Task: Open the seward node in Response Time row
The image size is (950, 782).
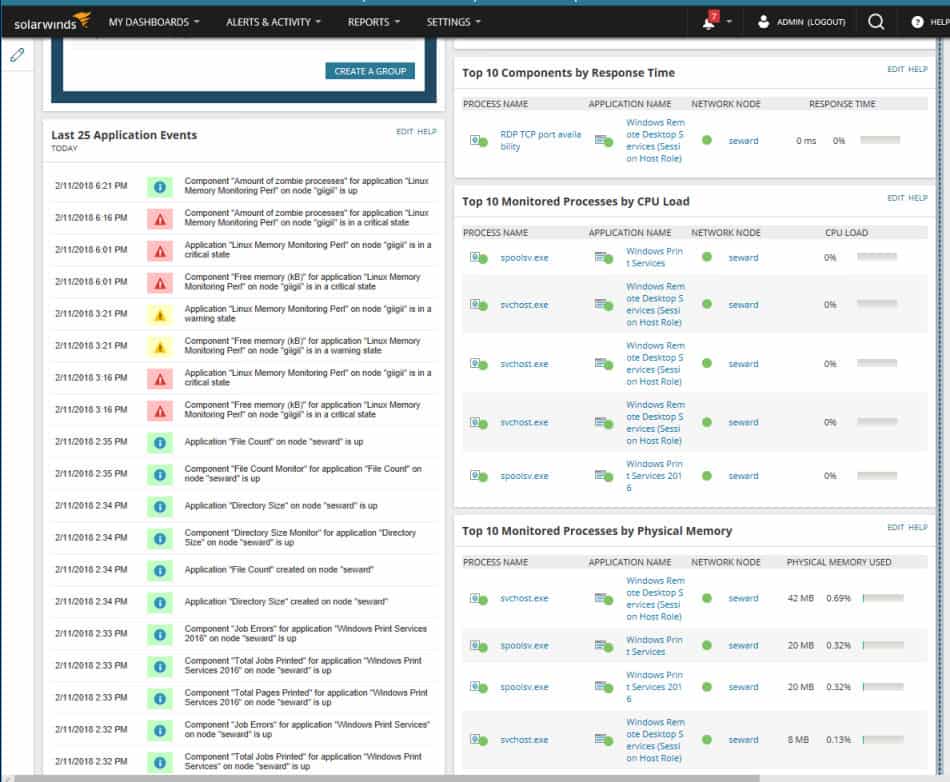Action: [x=743, y=141]
